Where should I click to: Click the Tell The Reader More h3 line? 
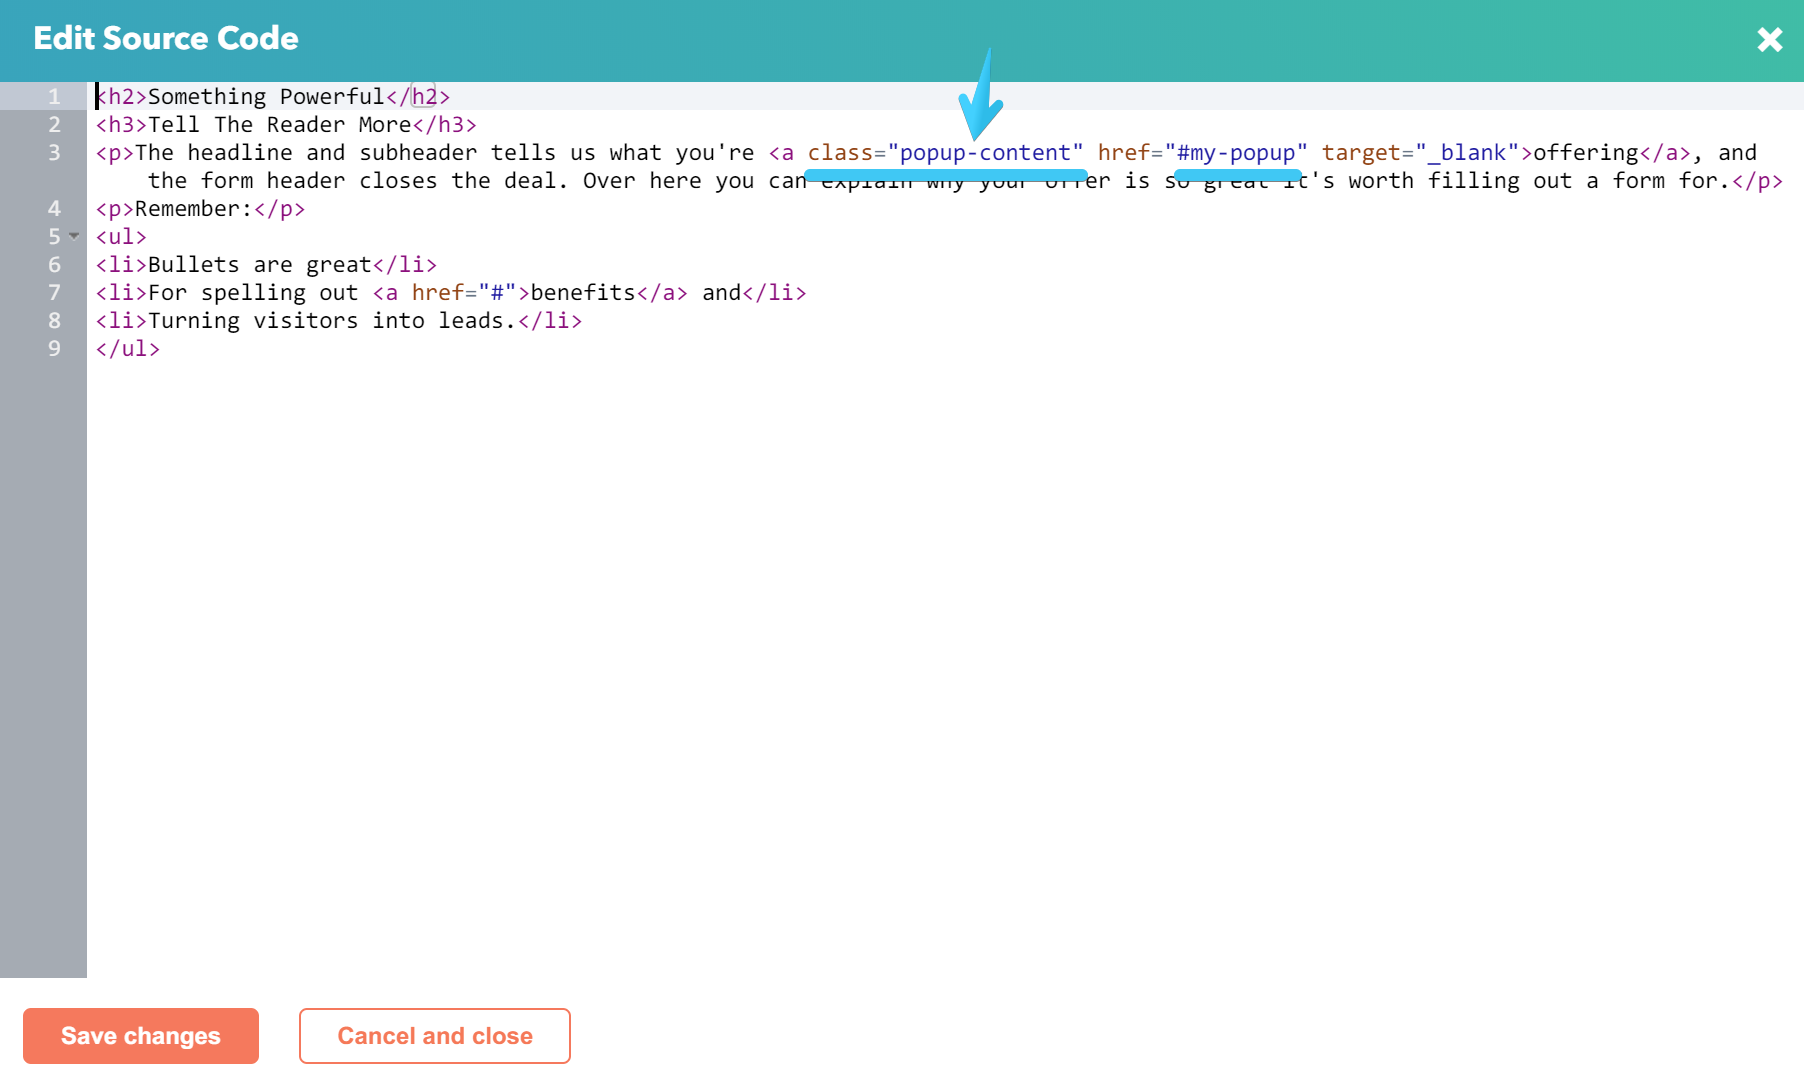point(285,124)
